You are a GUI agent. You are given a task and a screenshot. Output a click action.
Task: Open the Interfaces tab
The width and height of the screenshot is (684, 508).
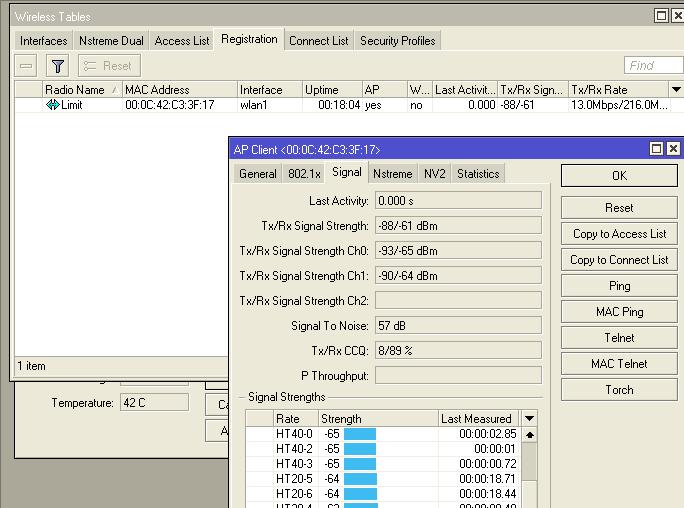tap(44, 41)
